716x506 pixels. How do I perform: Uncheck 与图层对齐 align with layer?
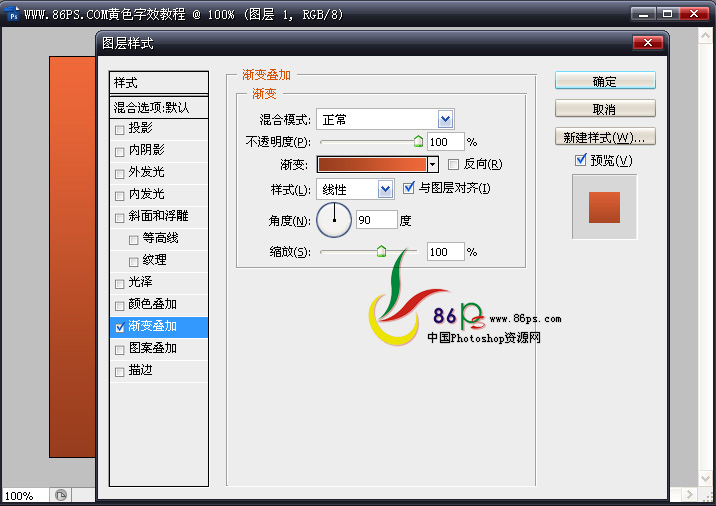pyautogui.click(x=409, y=188)
